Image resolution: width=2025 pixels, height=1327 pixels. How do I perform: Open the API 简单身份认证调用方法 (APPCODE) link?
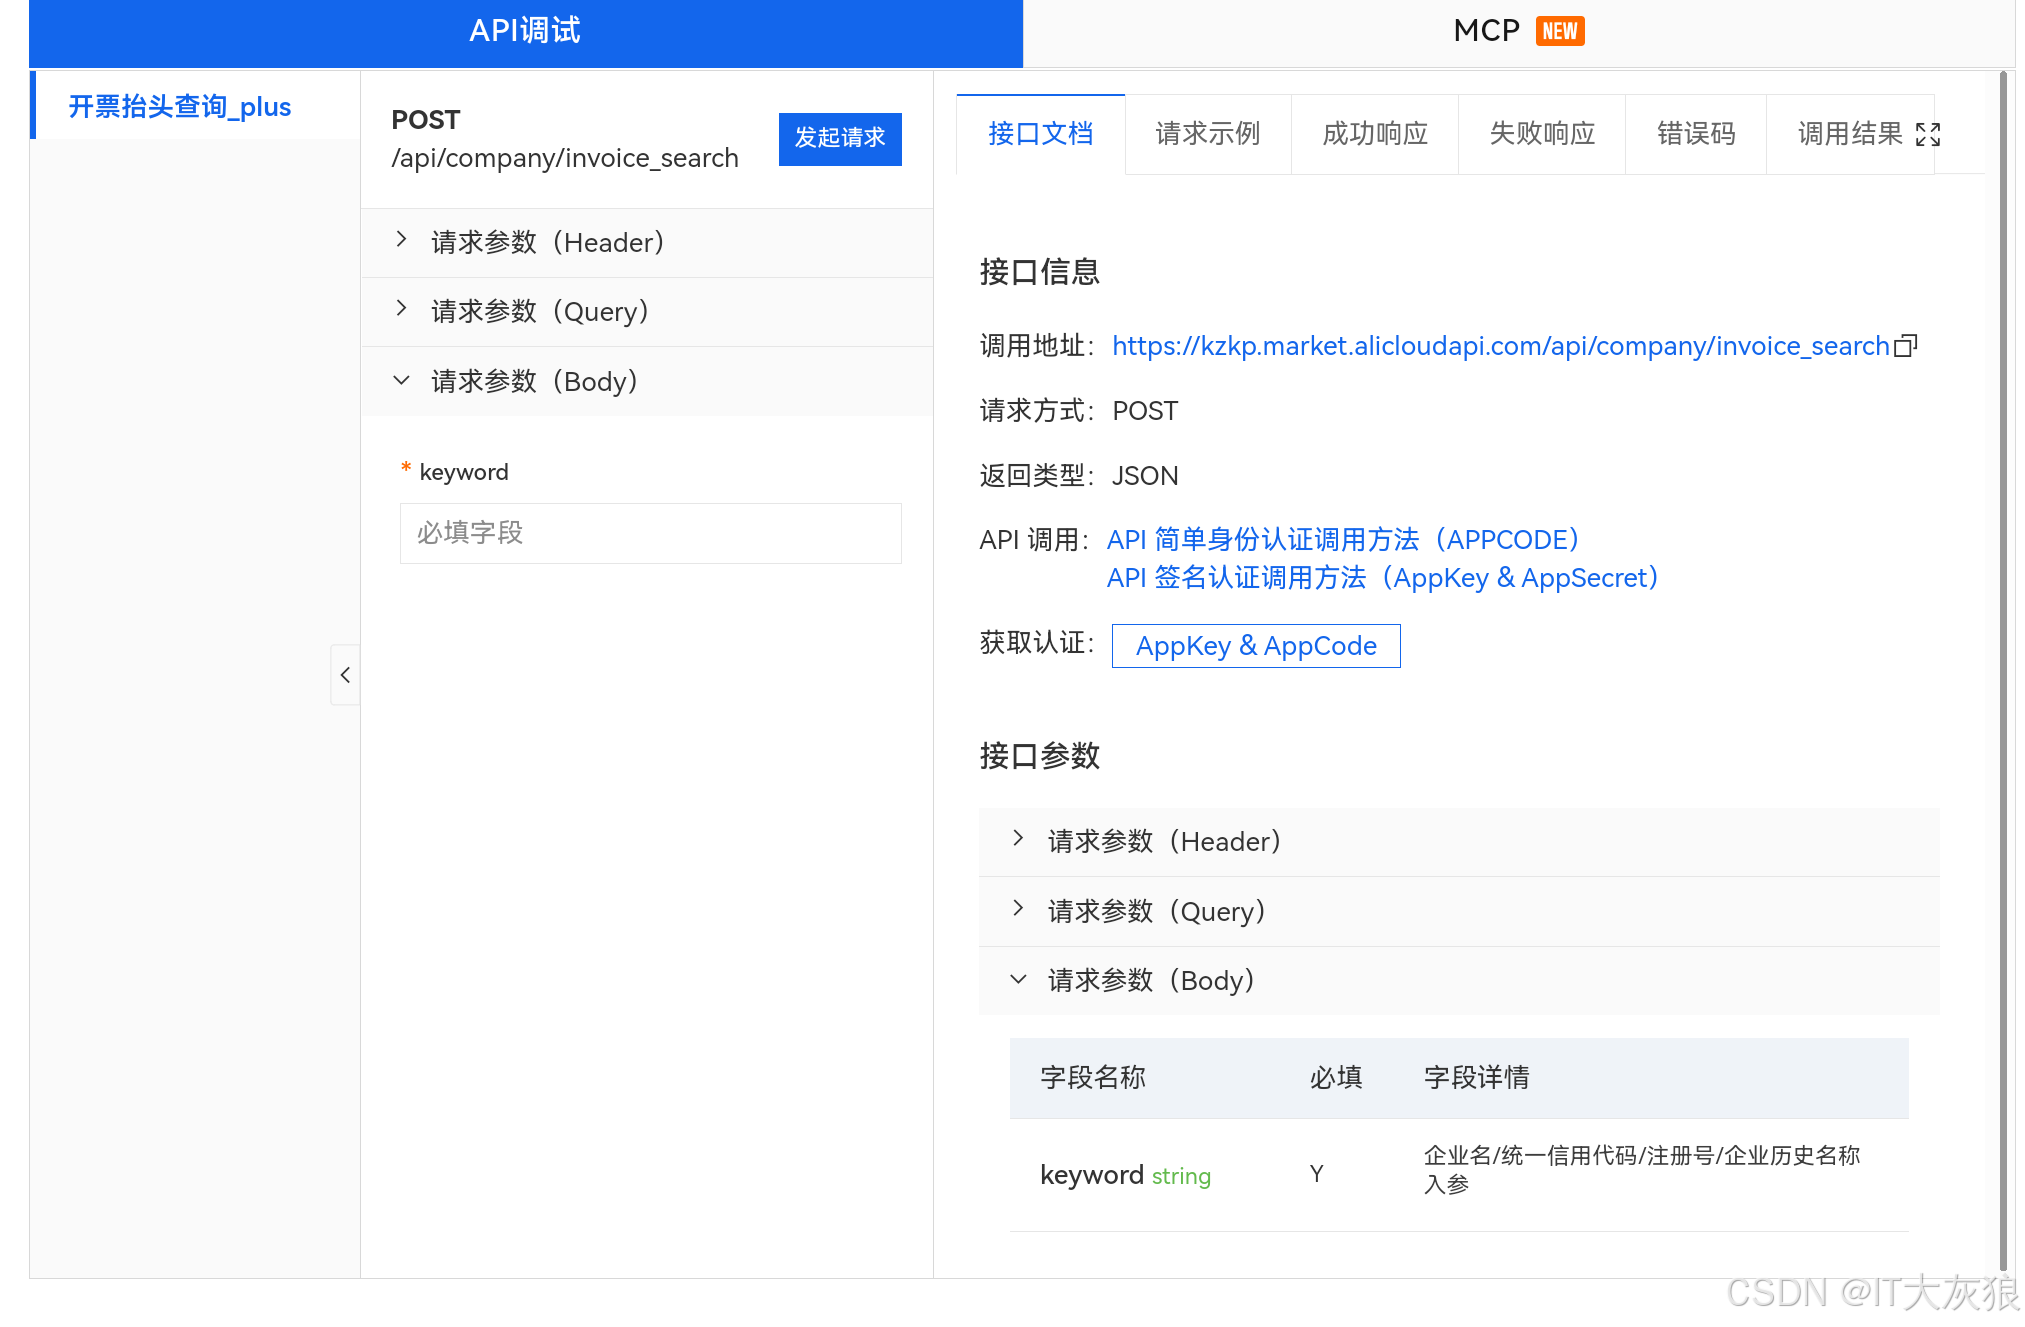tap(1342, 540)
